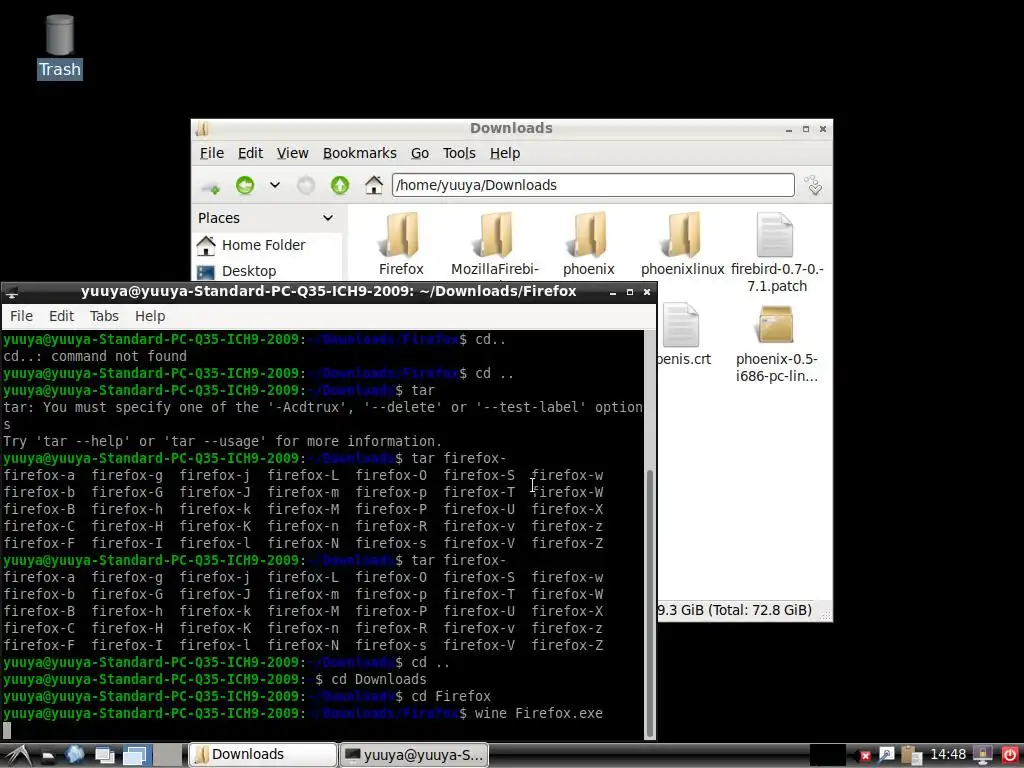Open the File menu in Downloads window
The width and height of the screenshot is (1024, 768).
pos(212,153)
